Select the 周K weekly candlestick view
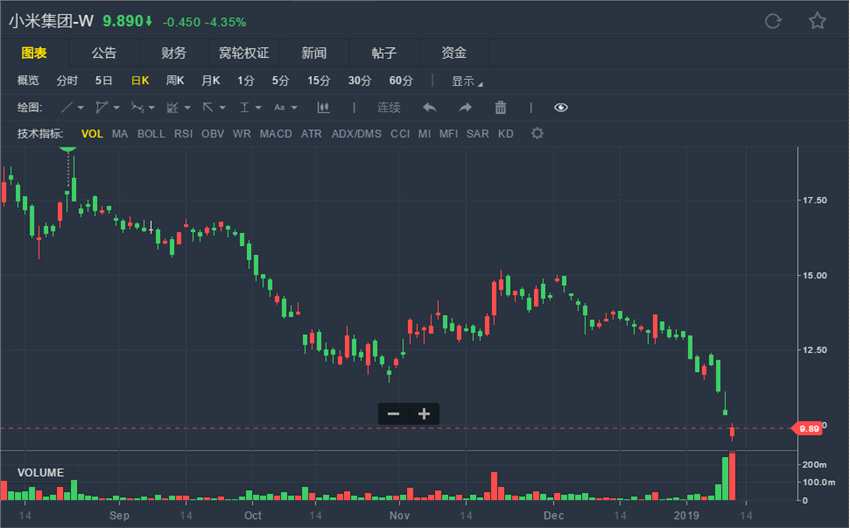Viewport: 850px width, 528px height. (x=175, y=81)
